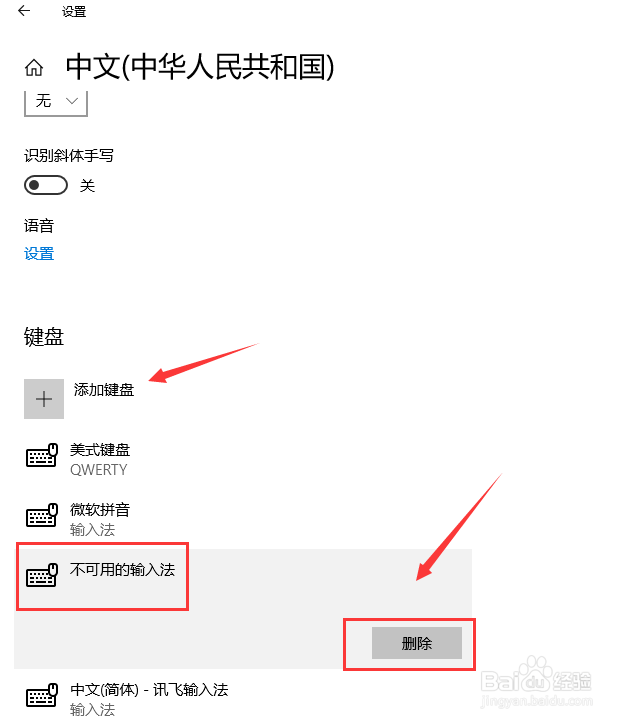This screenshot has width=627, height=723.
Task: Click the back arrow in the Settings header
Action: point(24,11)
